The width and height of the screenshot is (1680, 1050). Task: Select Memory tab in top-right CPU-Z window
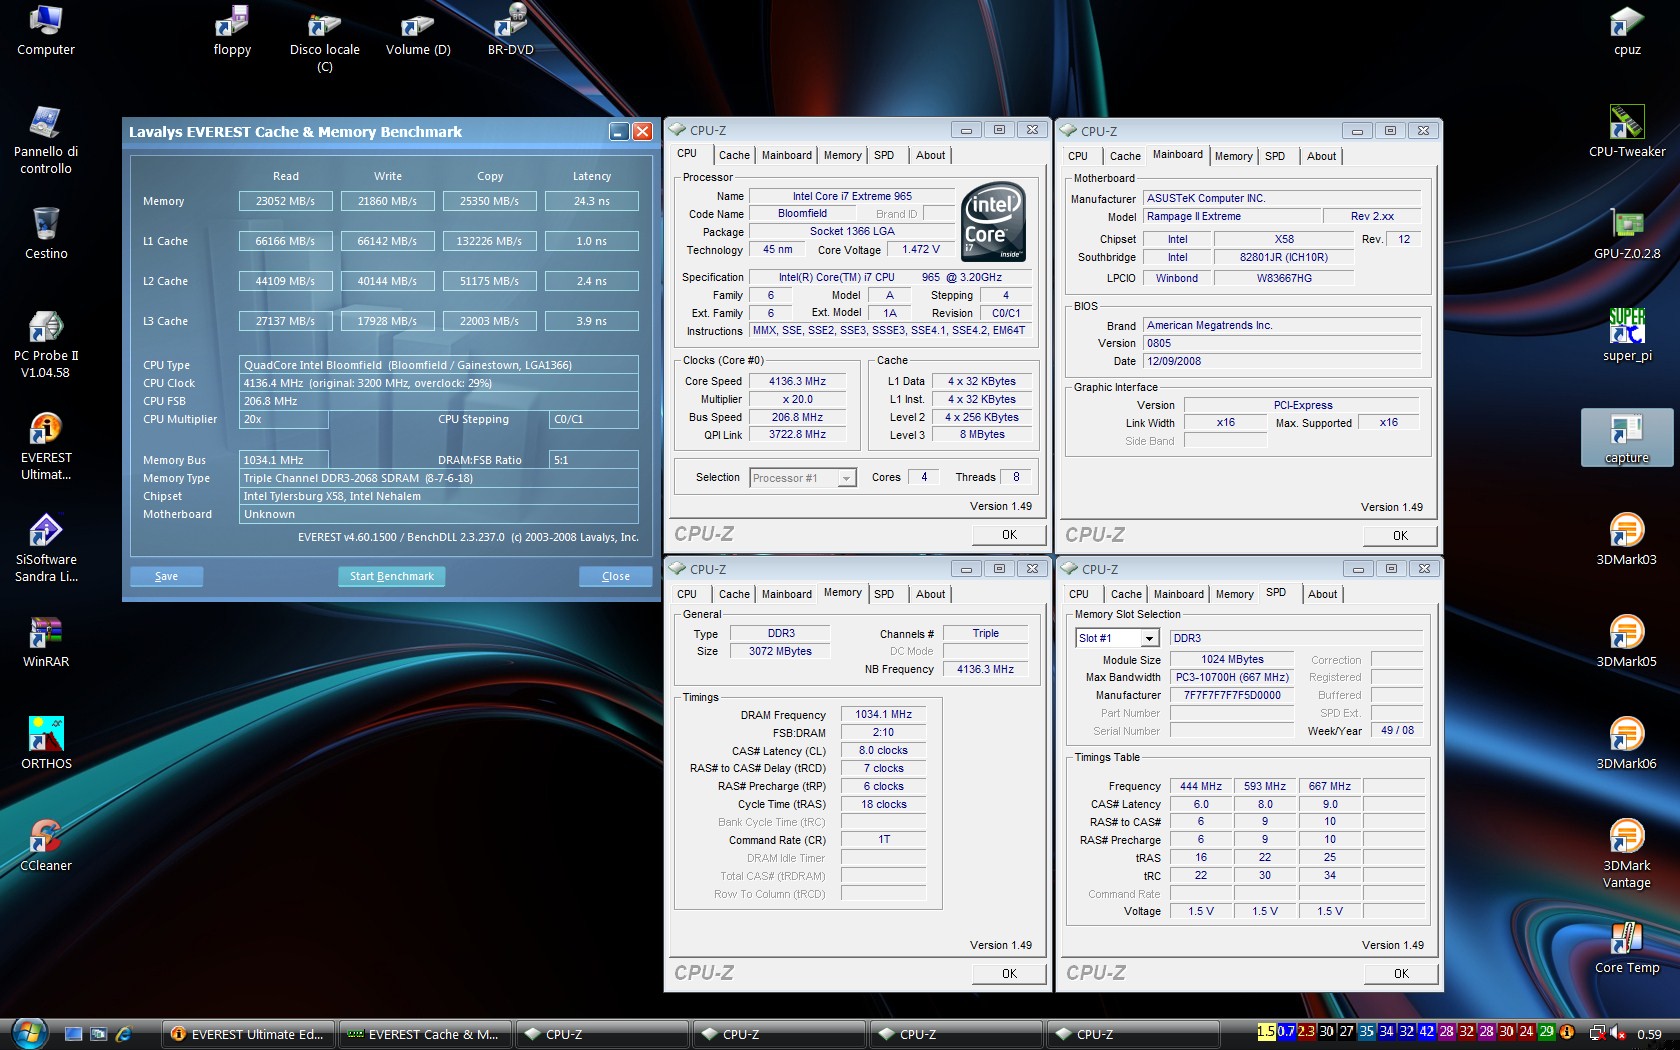pos(1233,156)
